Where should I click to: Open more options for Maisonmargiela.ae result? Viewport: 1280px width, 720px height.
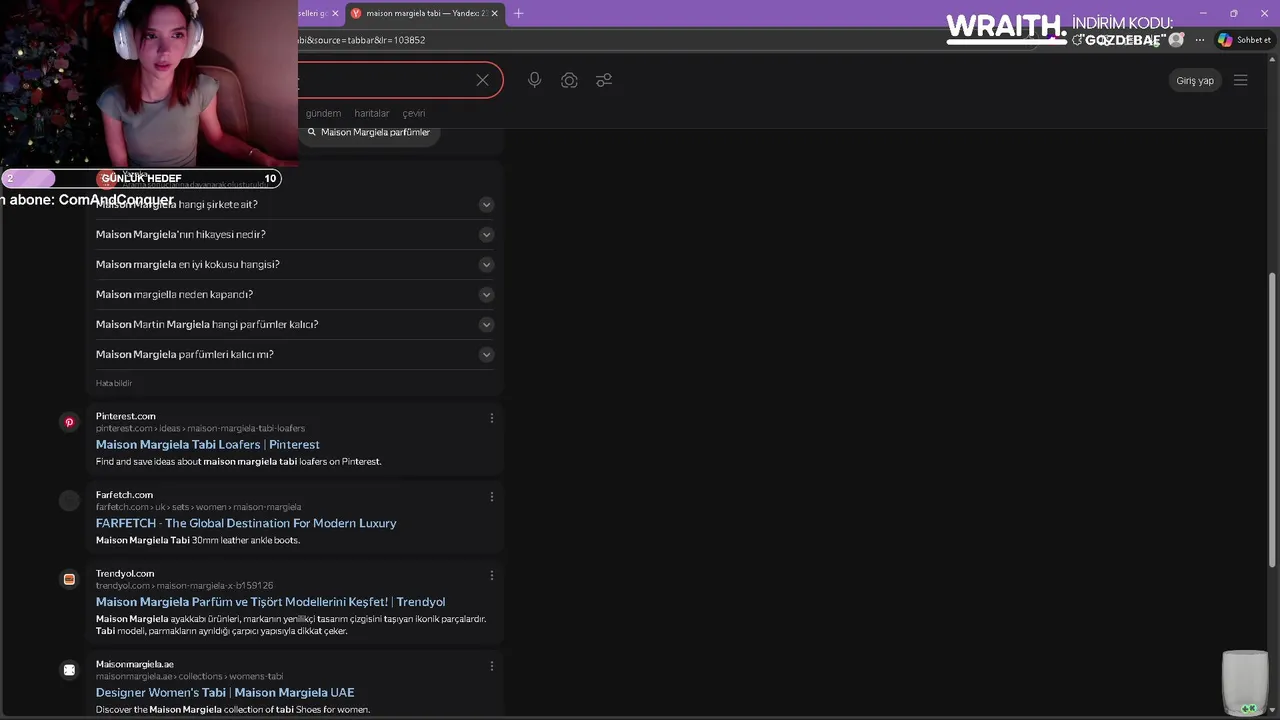(491, 665)
